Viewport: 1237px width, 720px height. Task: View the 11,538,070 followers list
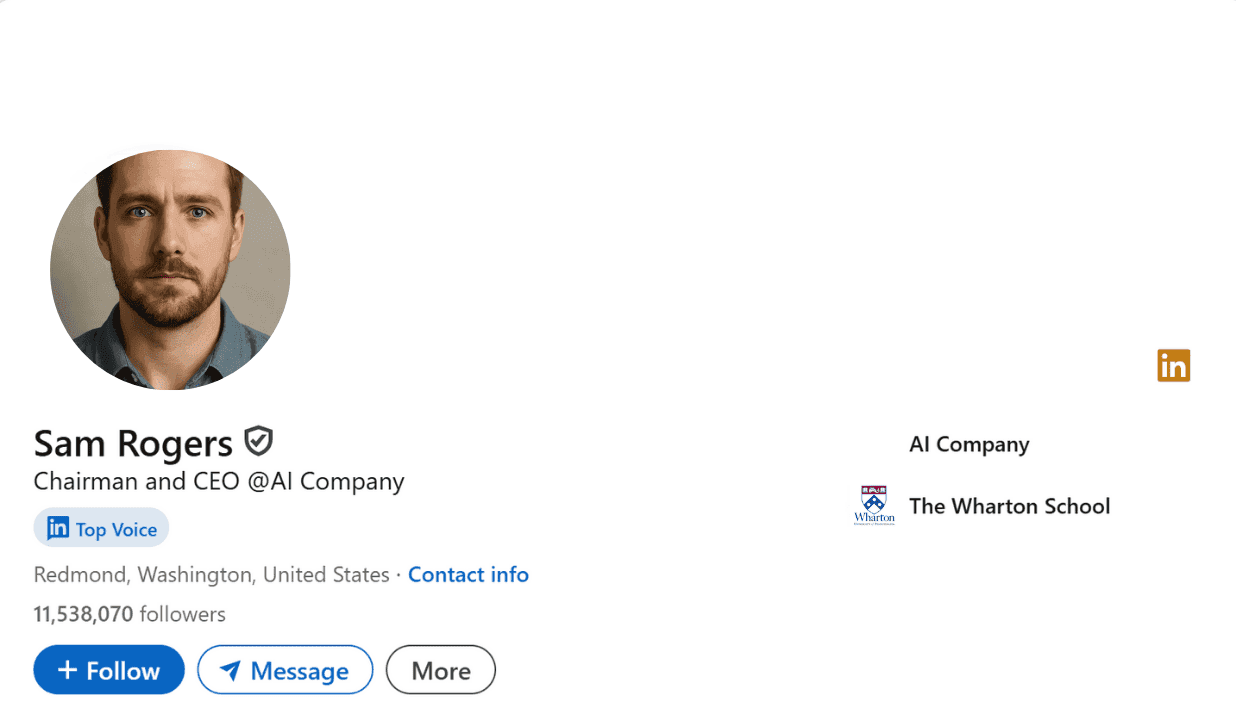(83, 613)
